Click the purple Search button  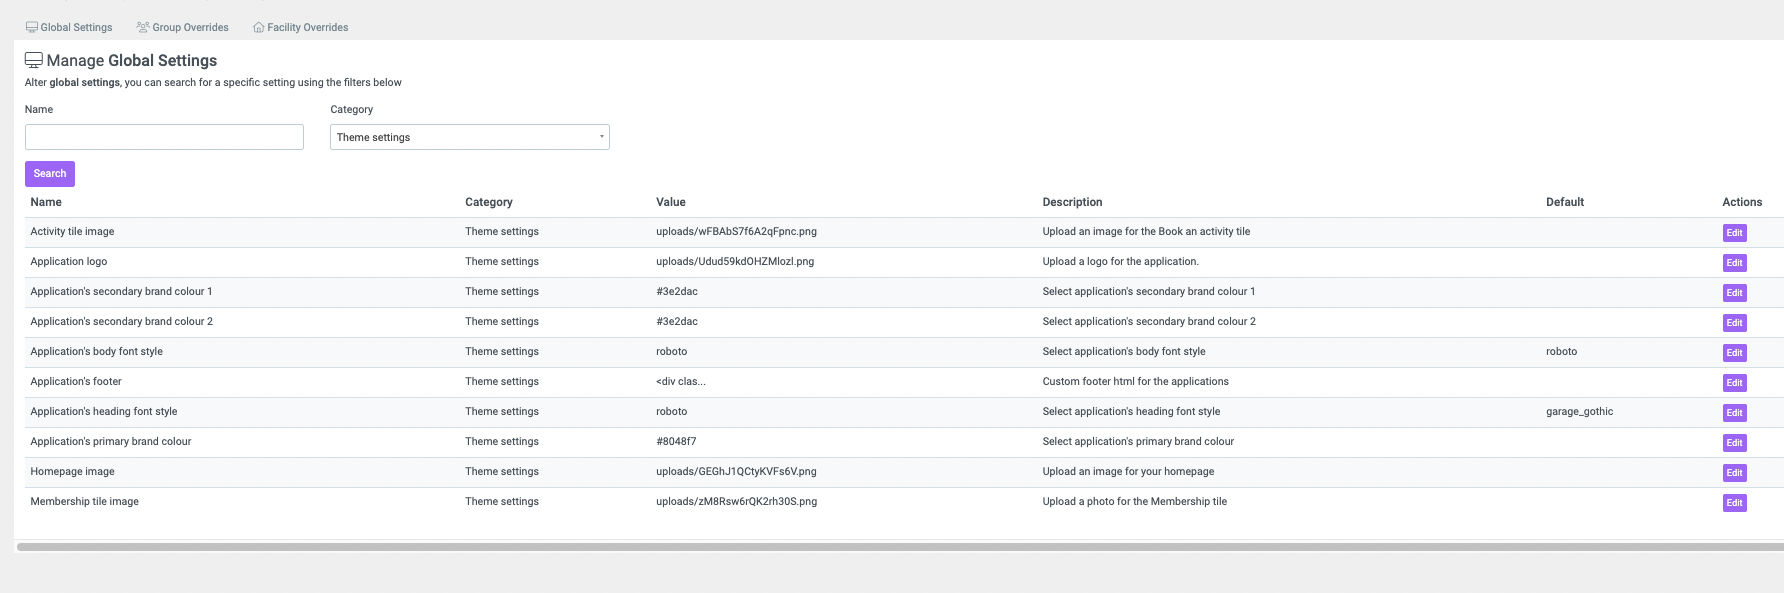pos(50,174)
